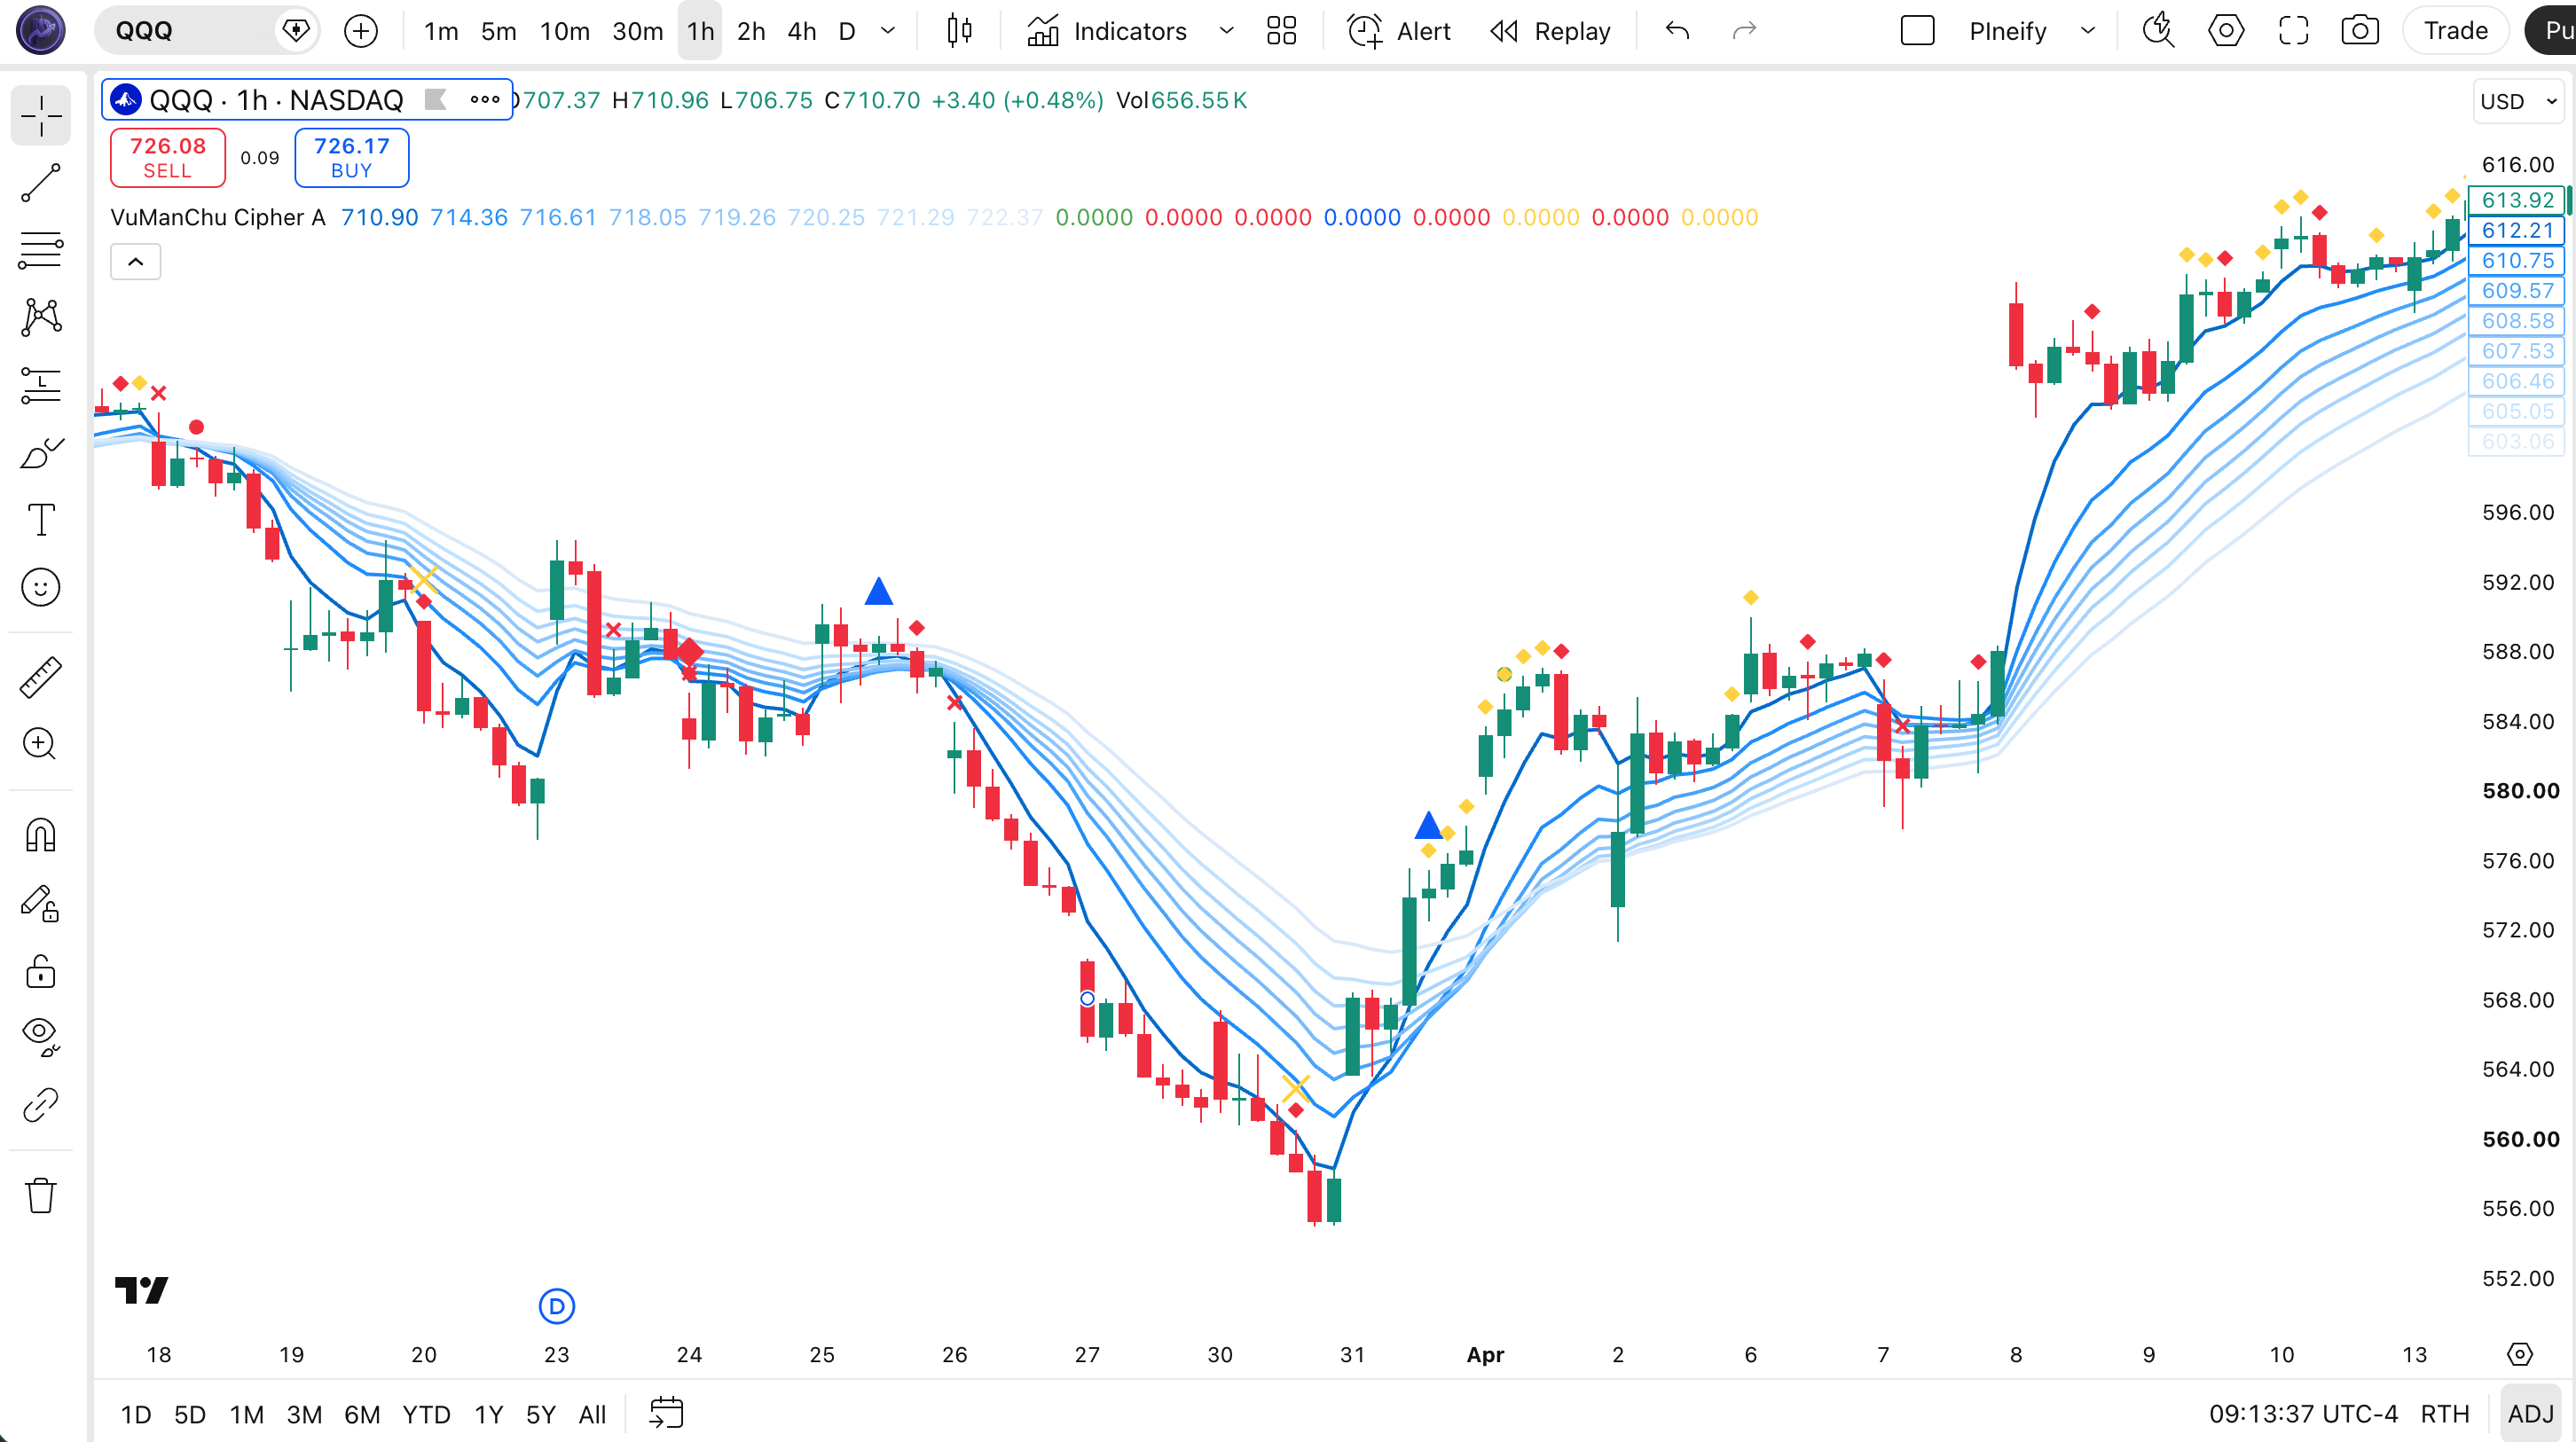This screenshot has height=1442, width=2576.
Task: Open the price scale settings gear
Action: pos(2520,1354)
